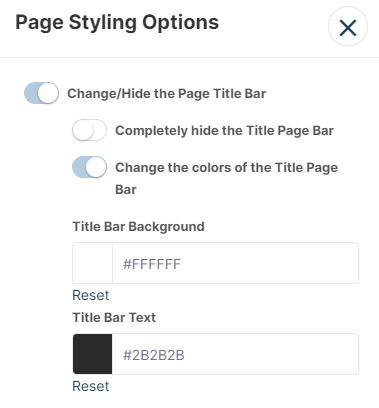Focus the #FFFFFF hex color field
Screen dimensions: 379x408
[235, 263]
